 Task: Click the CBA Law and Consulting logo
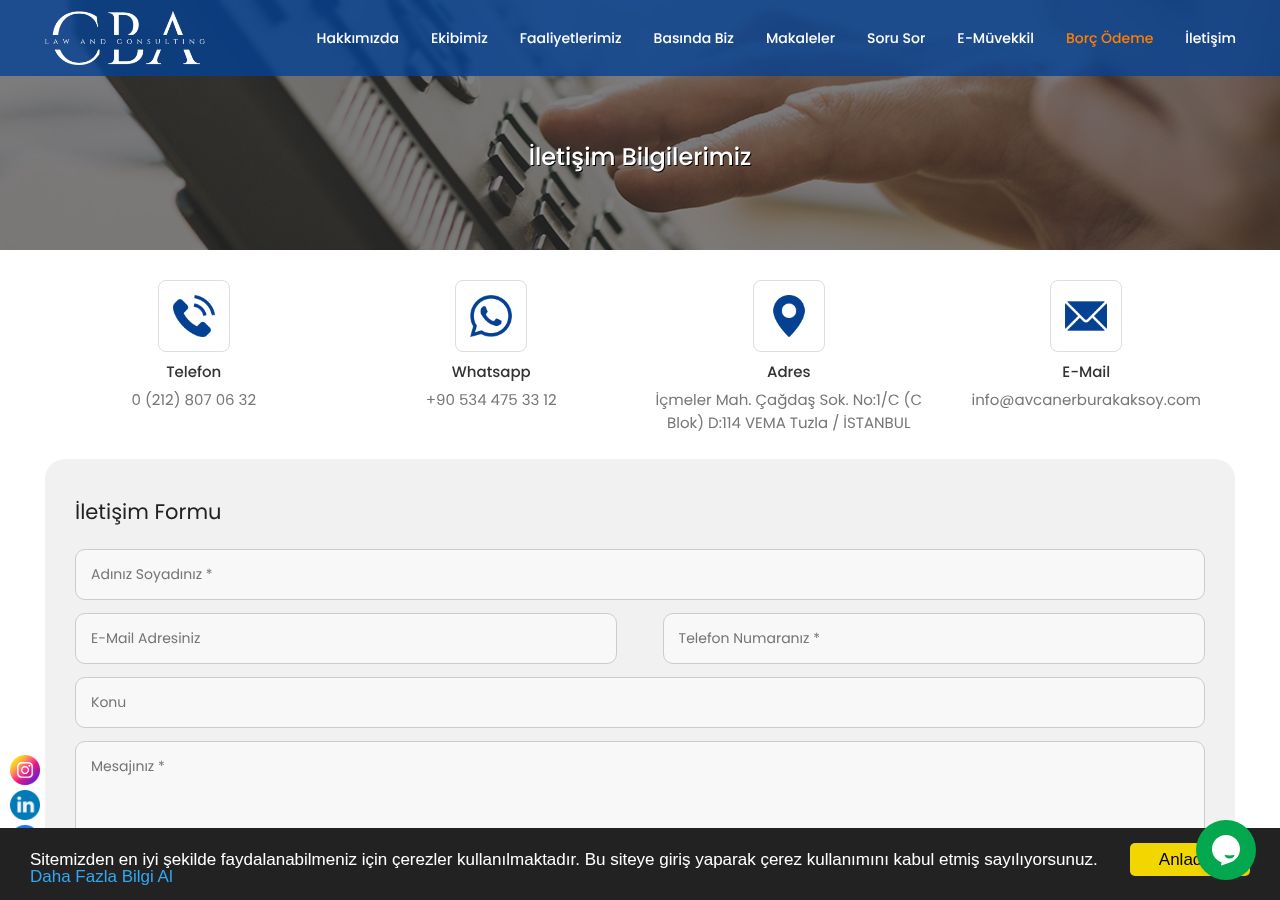(x=125, y=38)
